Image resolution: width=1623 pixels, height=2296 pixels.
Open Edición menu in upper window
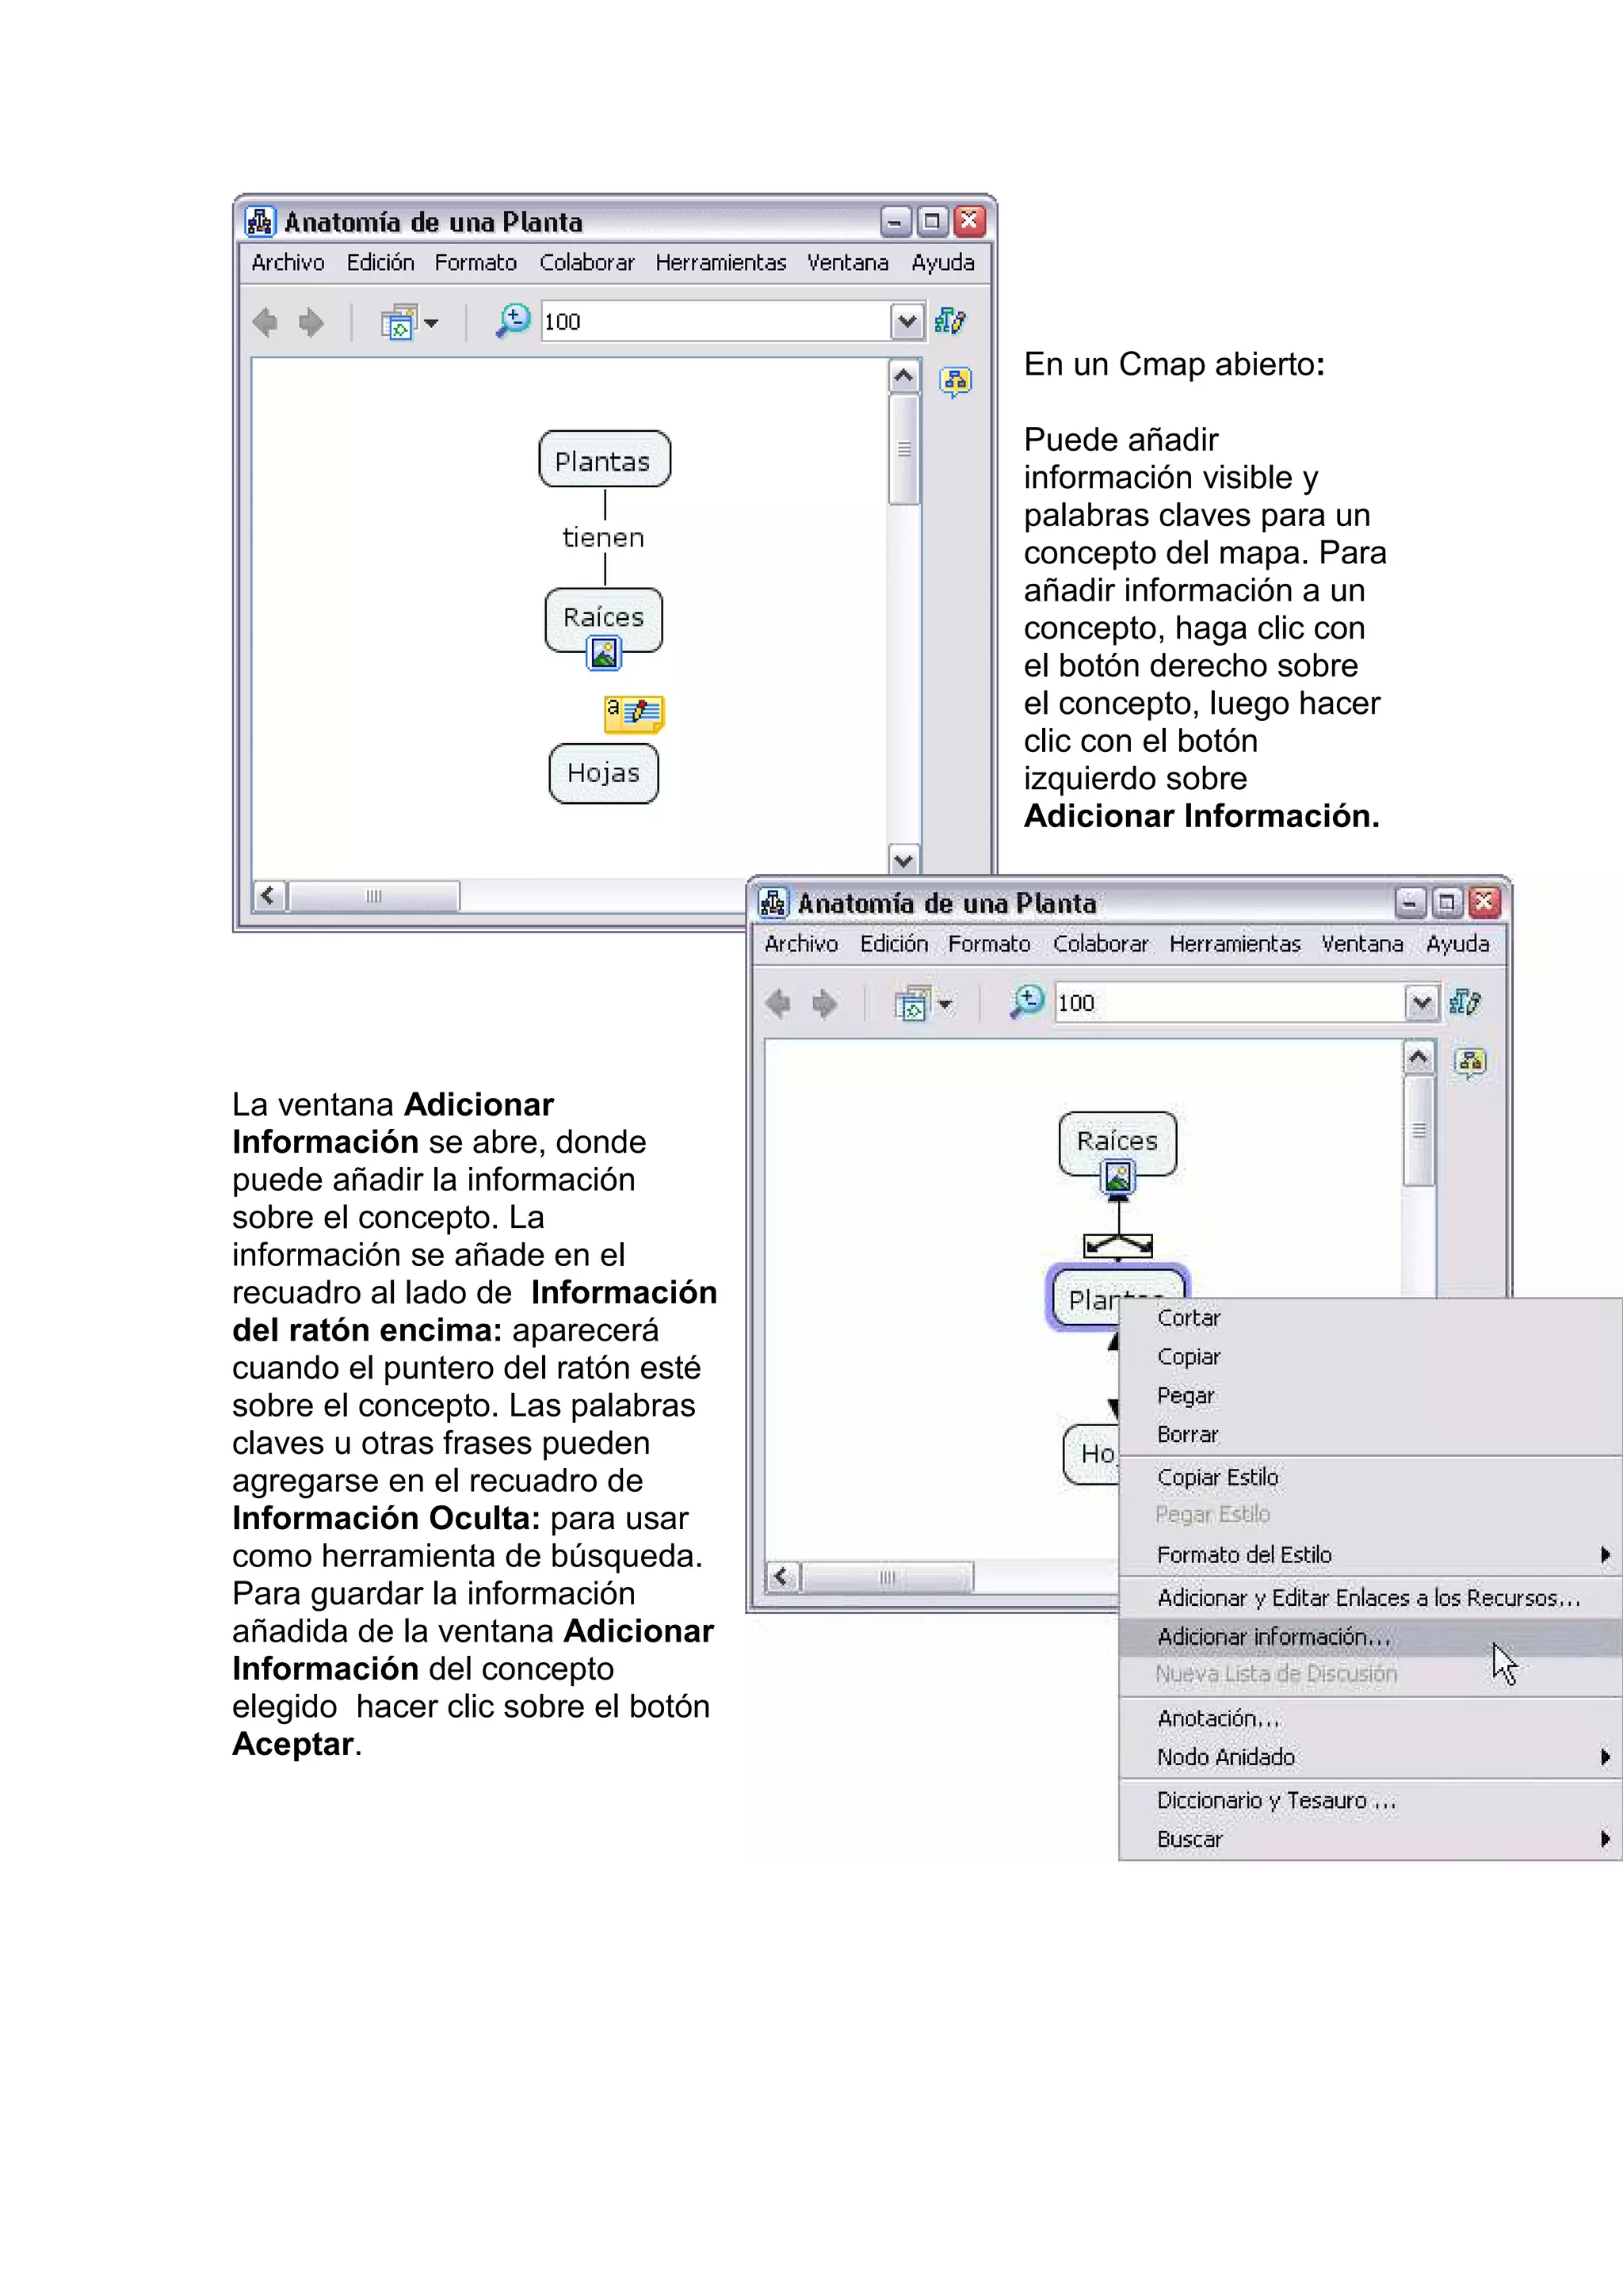pos(381,263)
